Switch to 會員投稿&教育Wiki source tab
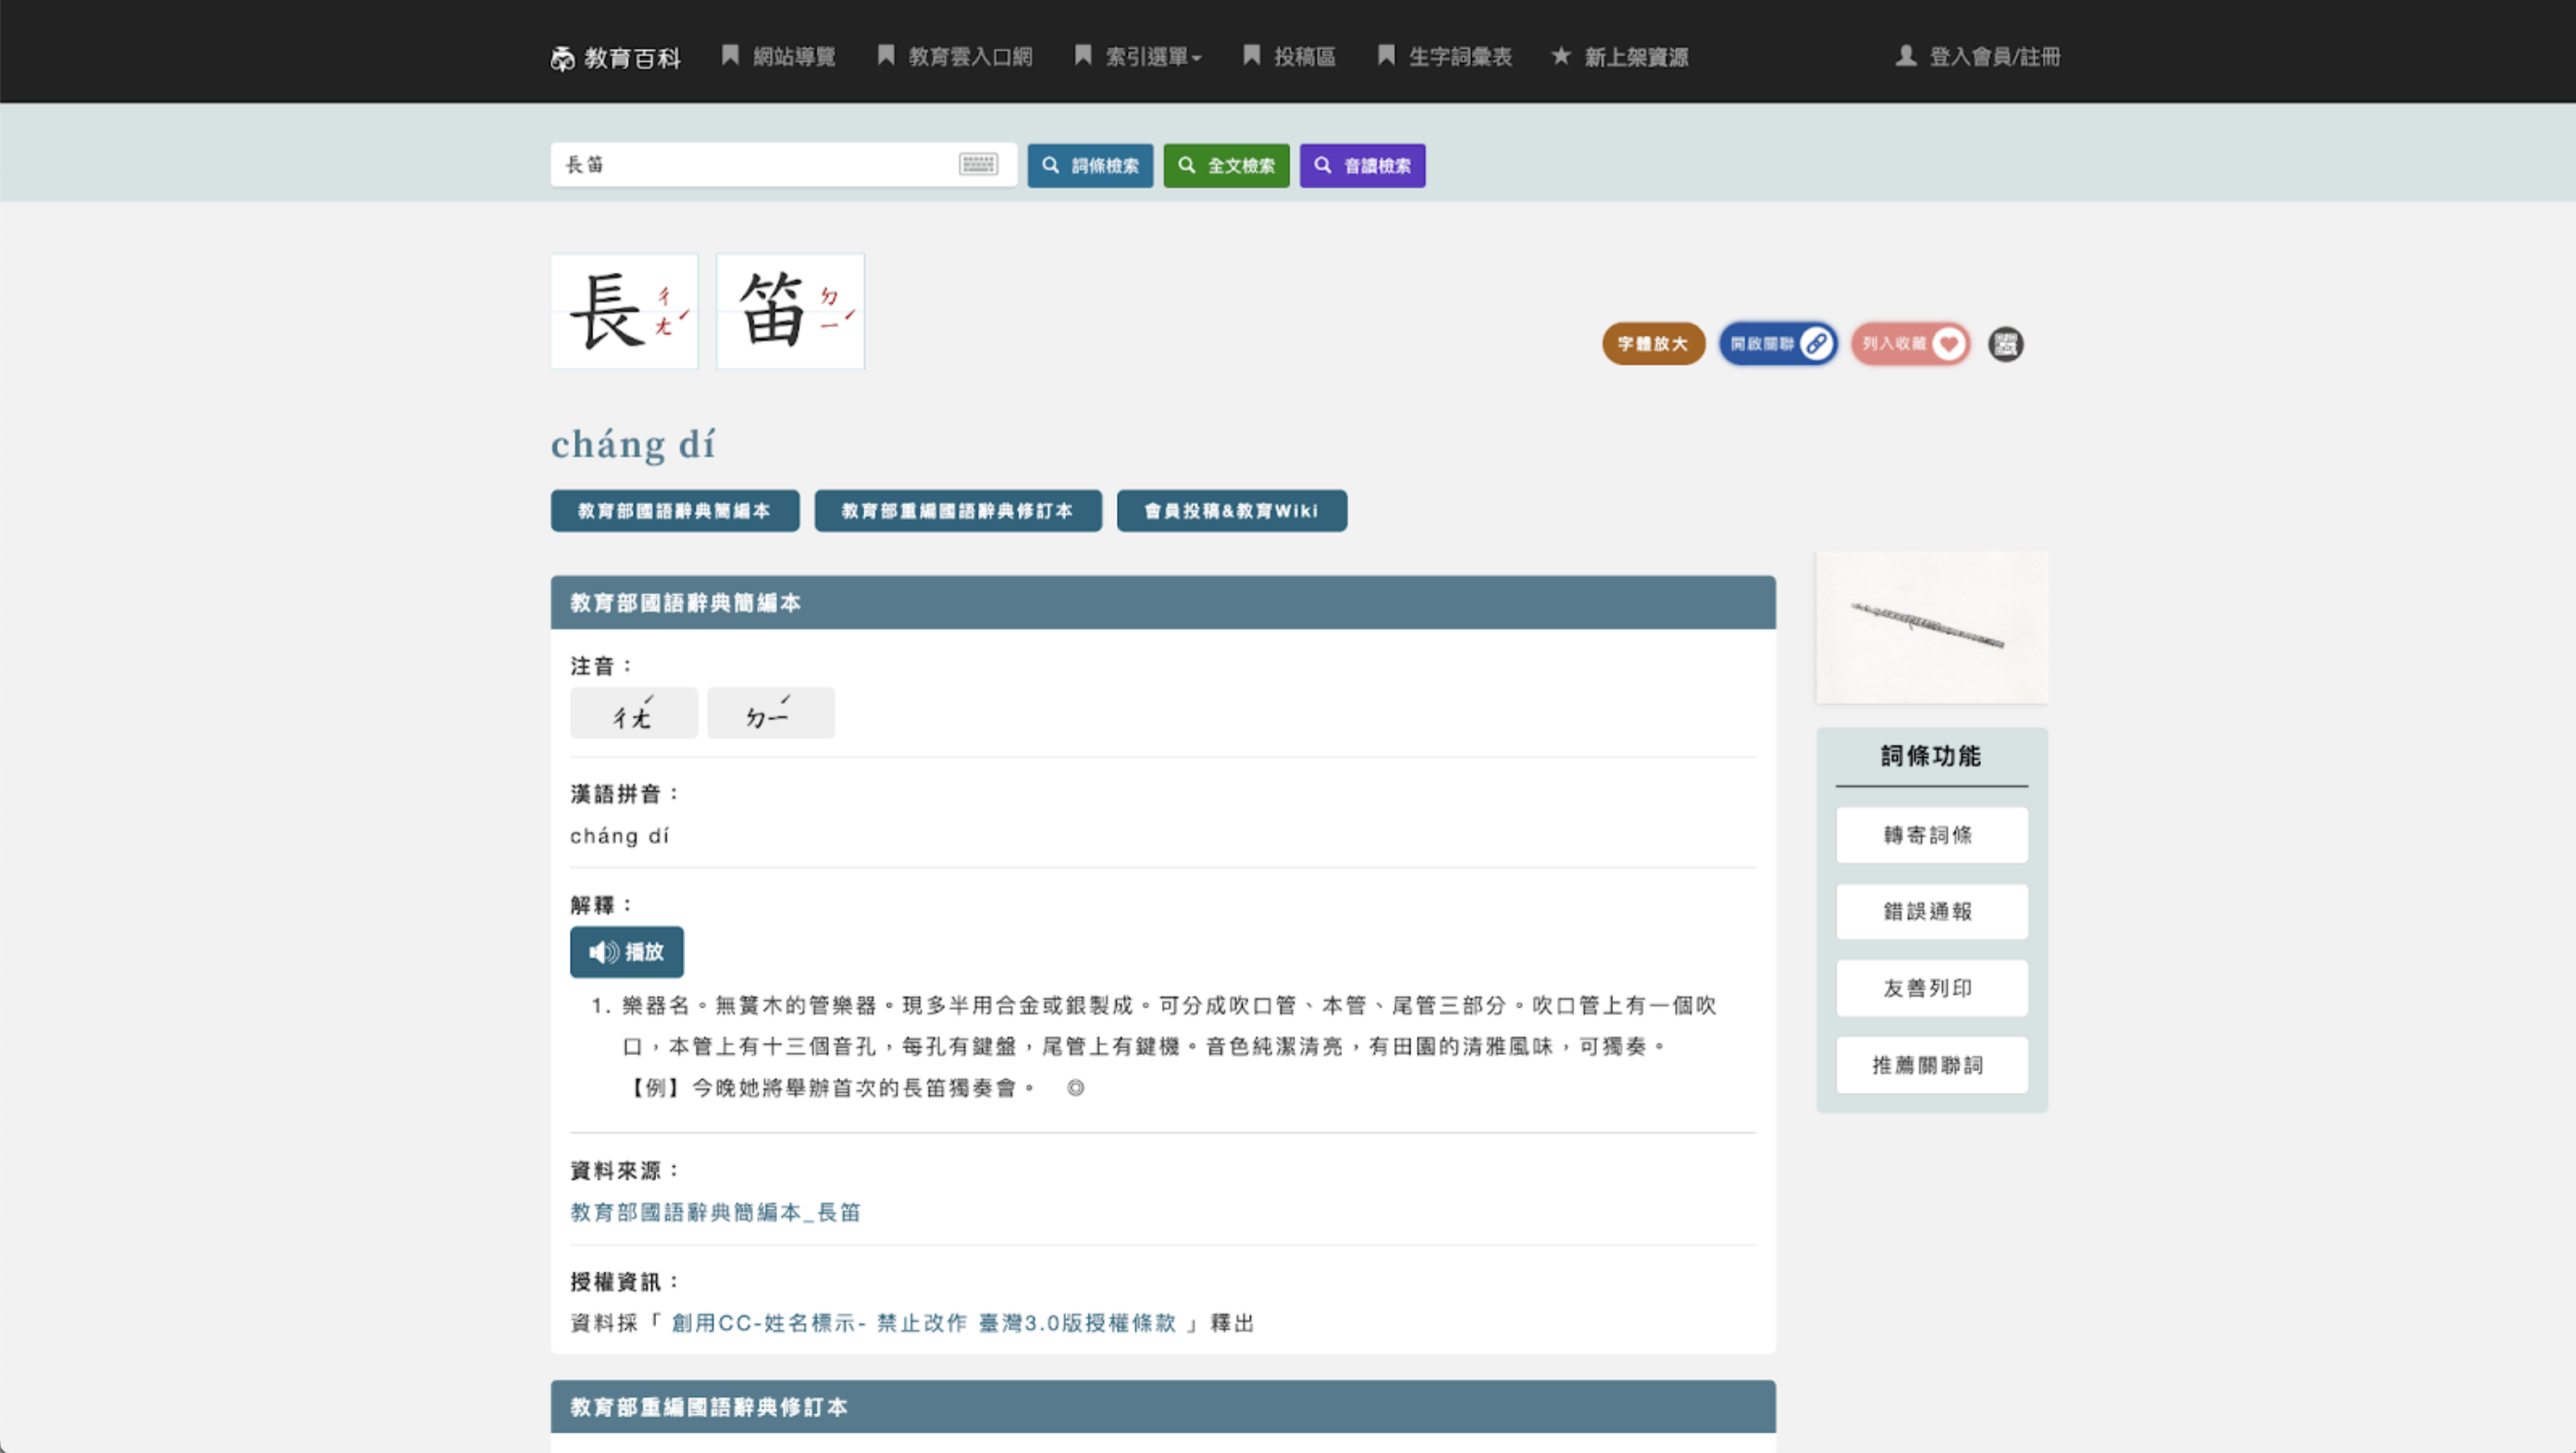The image size is (2576, 1453). [x=1232, y=511]
